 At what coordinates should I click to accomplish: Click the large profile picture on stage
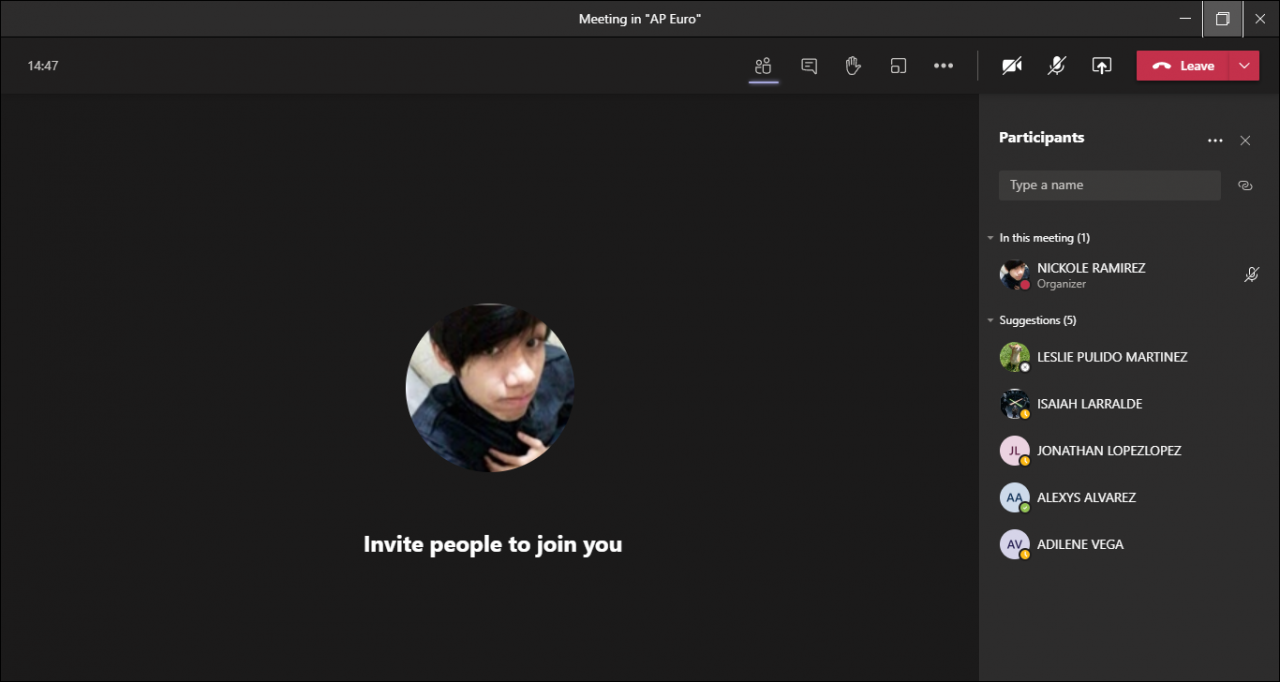[x=490, y=388]
